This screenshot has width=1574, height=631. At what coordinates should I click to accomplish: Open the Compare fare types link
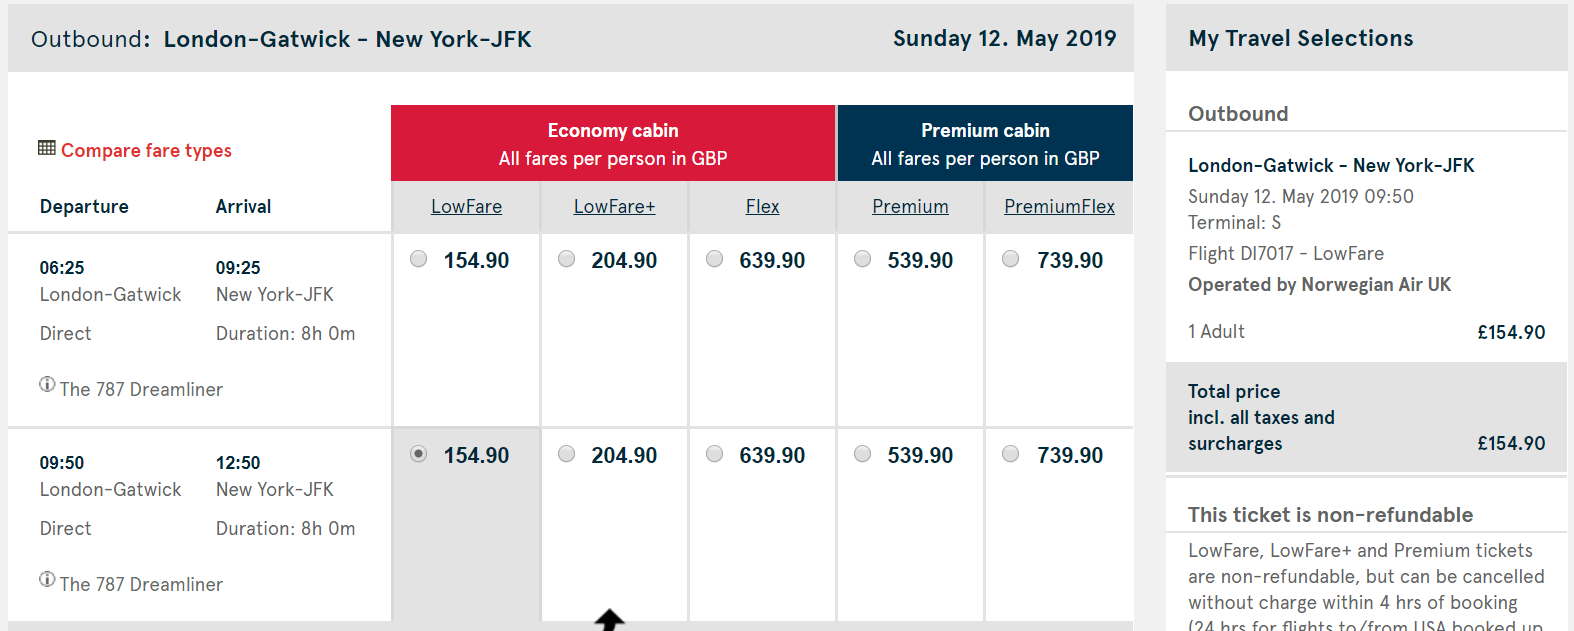point(146,150)
